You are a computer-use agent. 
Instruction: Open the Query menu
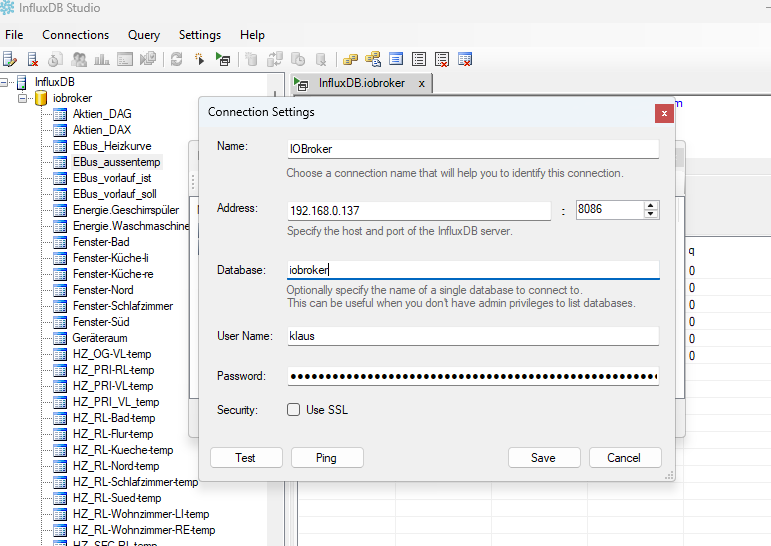click(x=144, y=35)
